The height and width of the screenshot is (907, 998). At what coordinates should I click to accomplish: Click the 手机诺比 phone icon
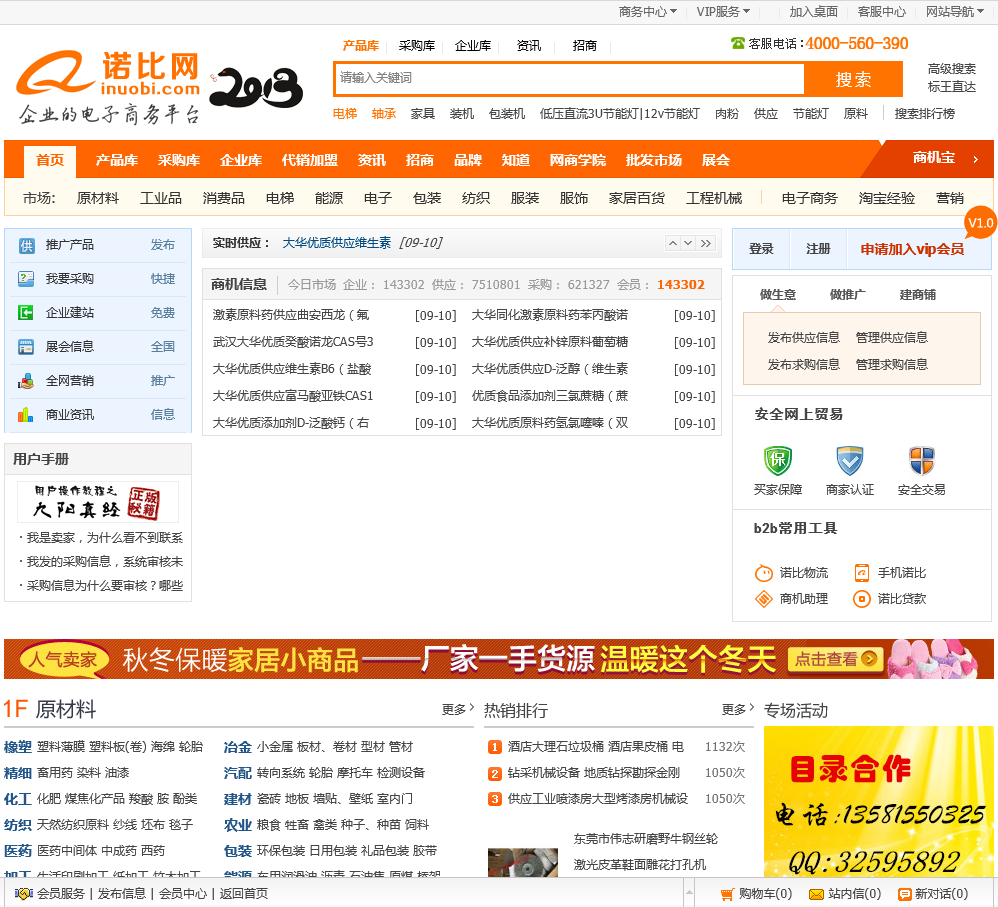862,572
